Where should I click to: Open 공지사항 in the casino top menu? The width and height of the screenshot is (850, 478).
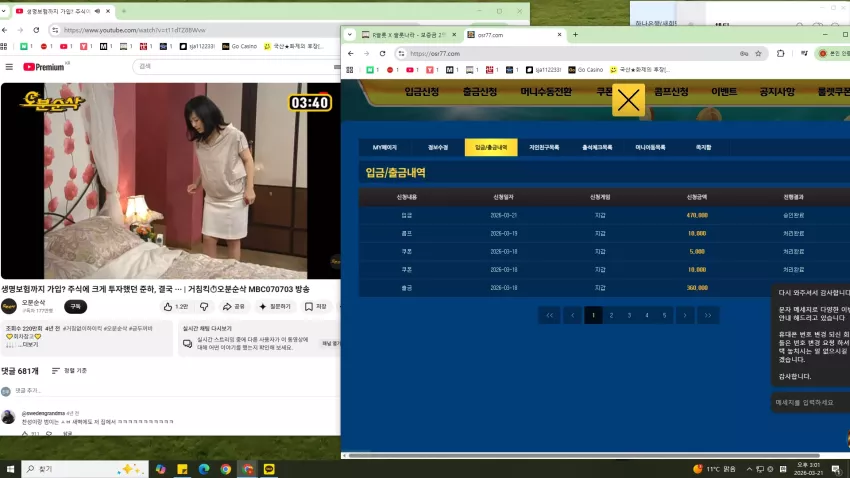point(777,92)
